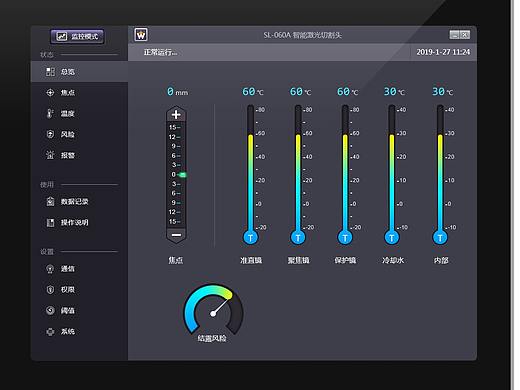The image size is (520, 390).
Task: Open the 阈值 threshold settings icon
Action: coord(50,310)
